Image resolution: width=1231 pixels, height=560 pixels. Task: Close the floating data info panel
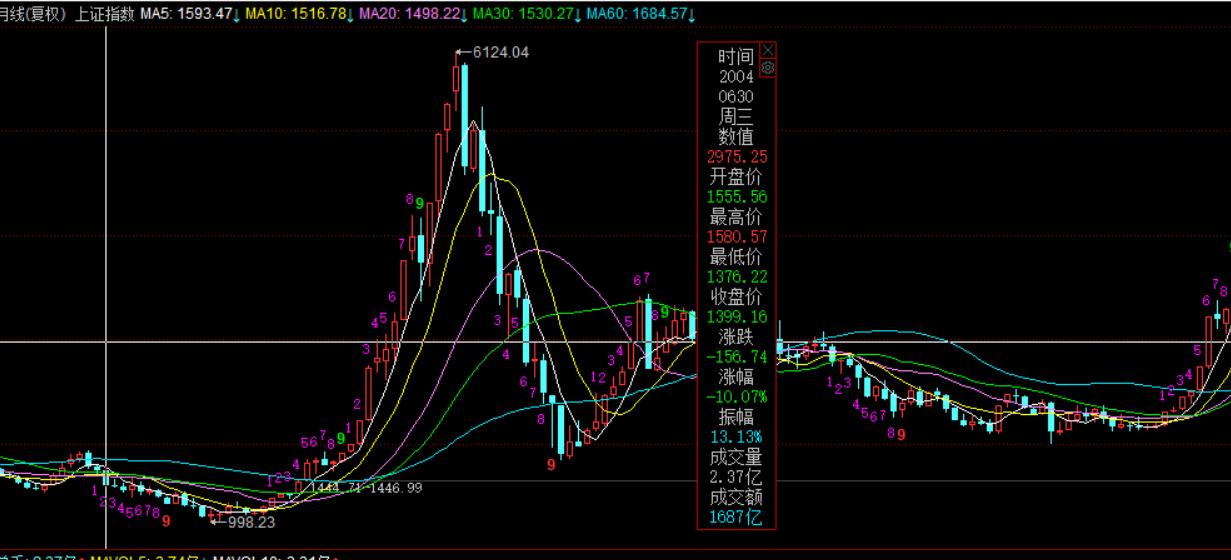tap(768, 50)
